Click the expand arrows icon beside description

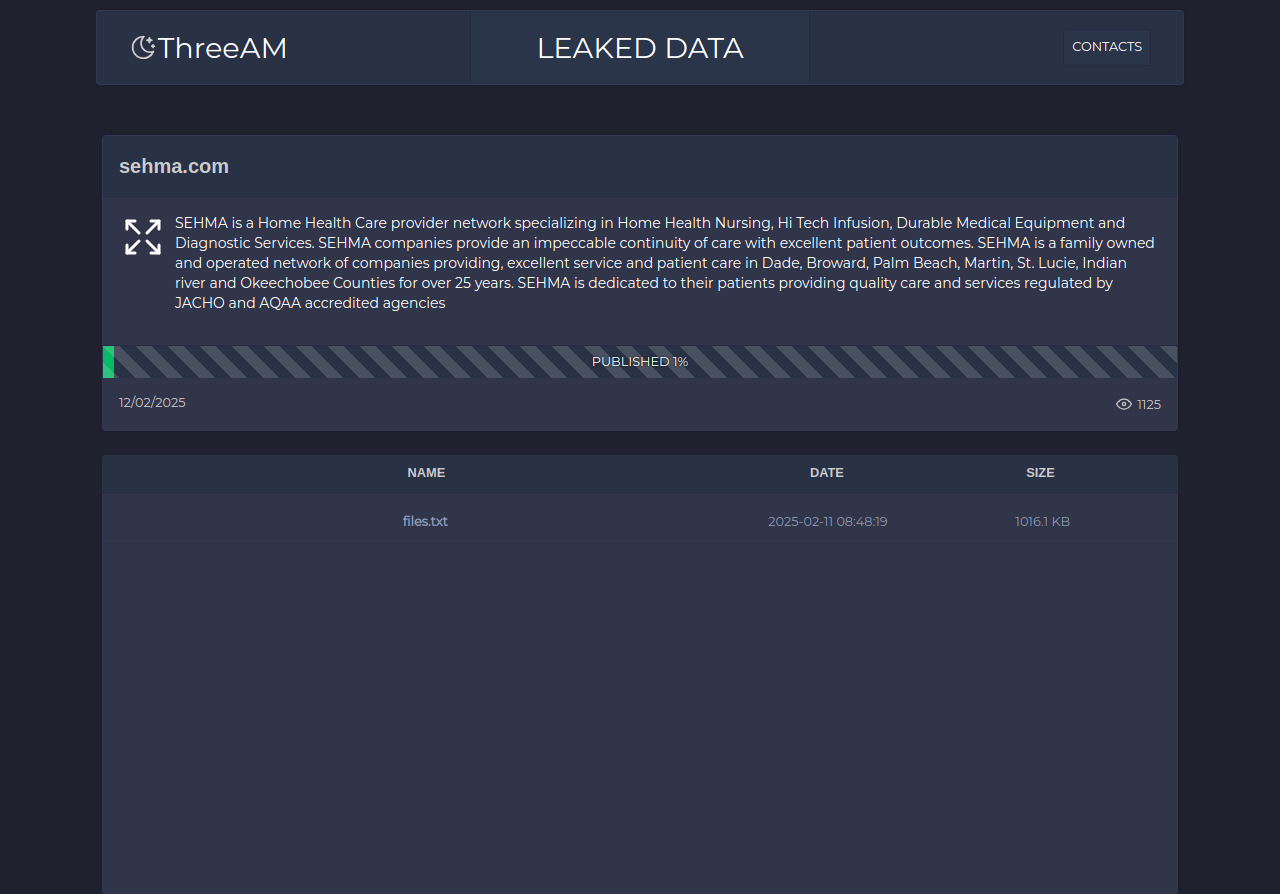143,237
